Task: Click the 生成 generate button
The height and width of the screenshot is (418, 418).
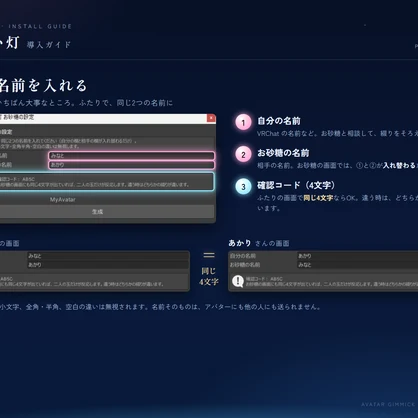Action: (x=107, y=212)
